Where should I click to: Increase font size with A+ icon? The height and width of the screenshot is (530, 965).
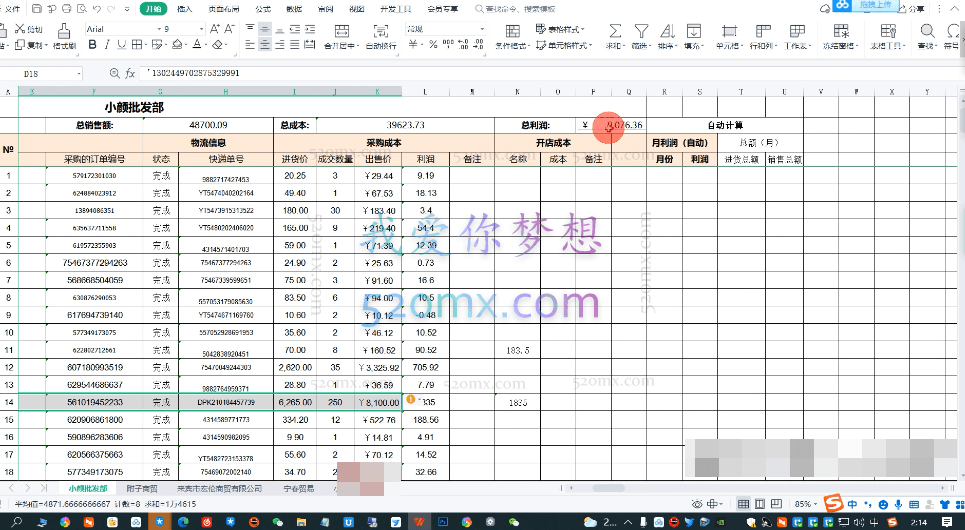click(x=215, y=29)
